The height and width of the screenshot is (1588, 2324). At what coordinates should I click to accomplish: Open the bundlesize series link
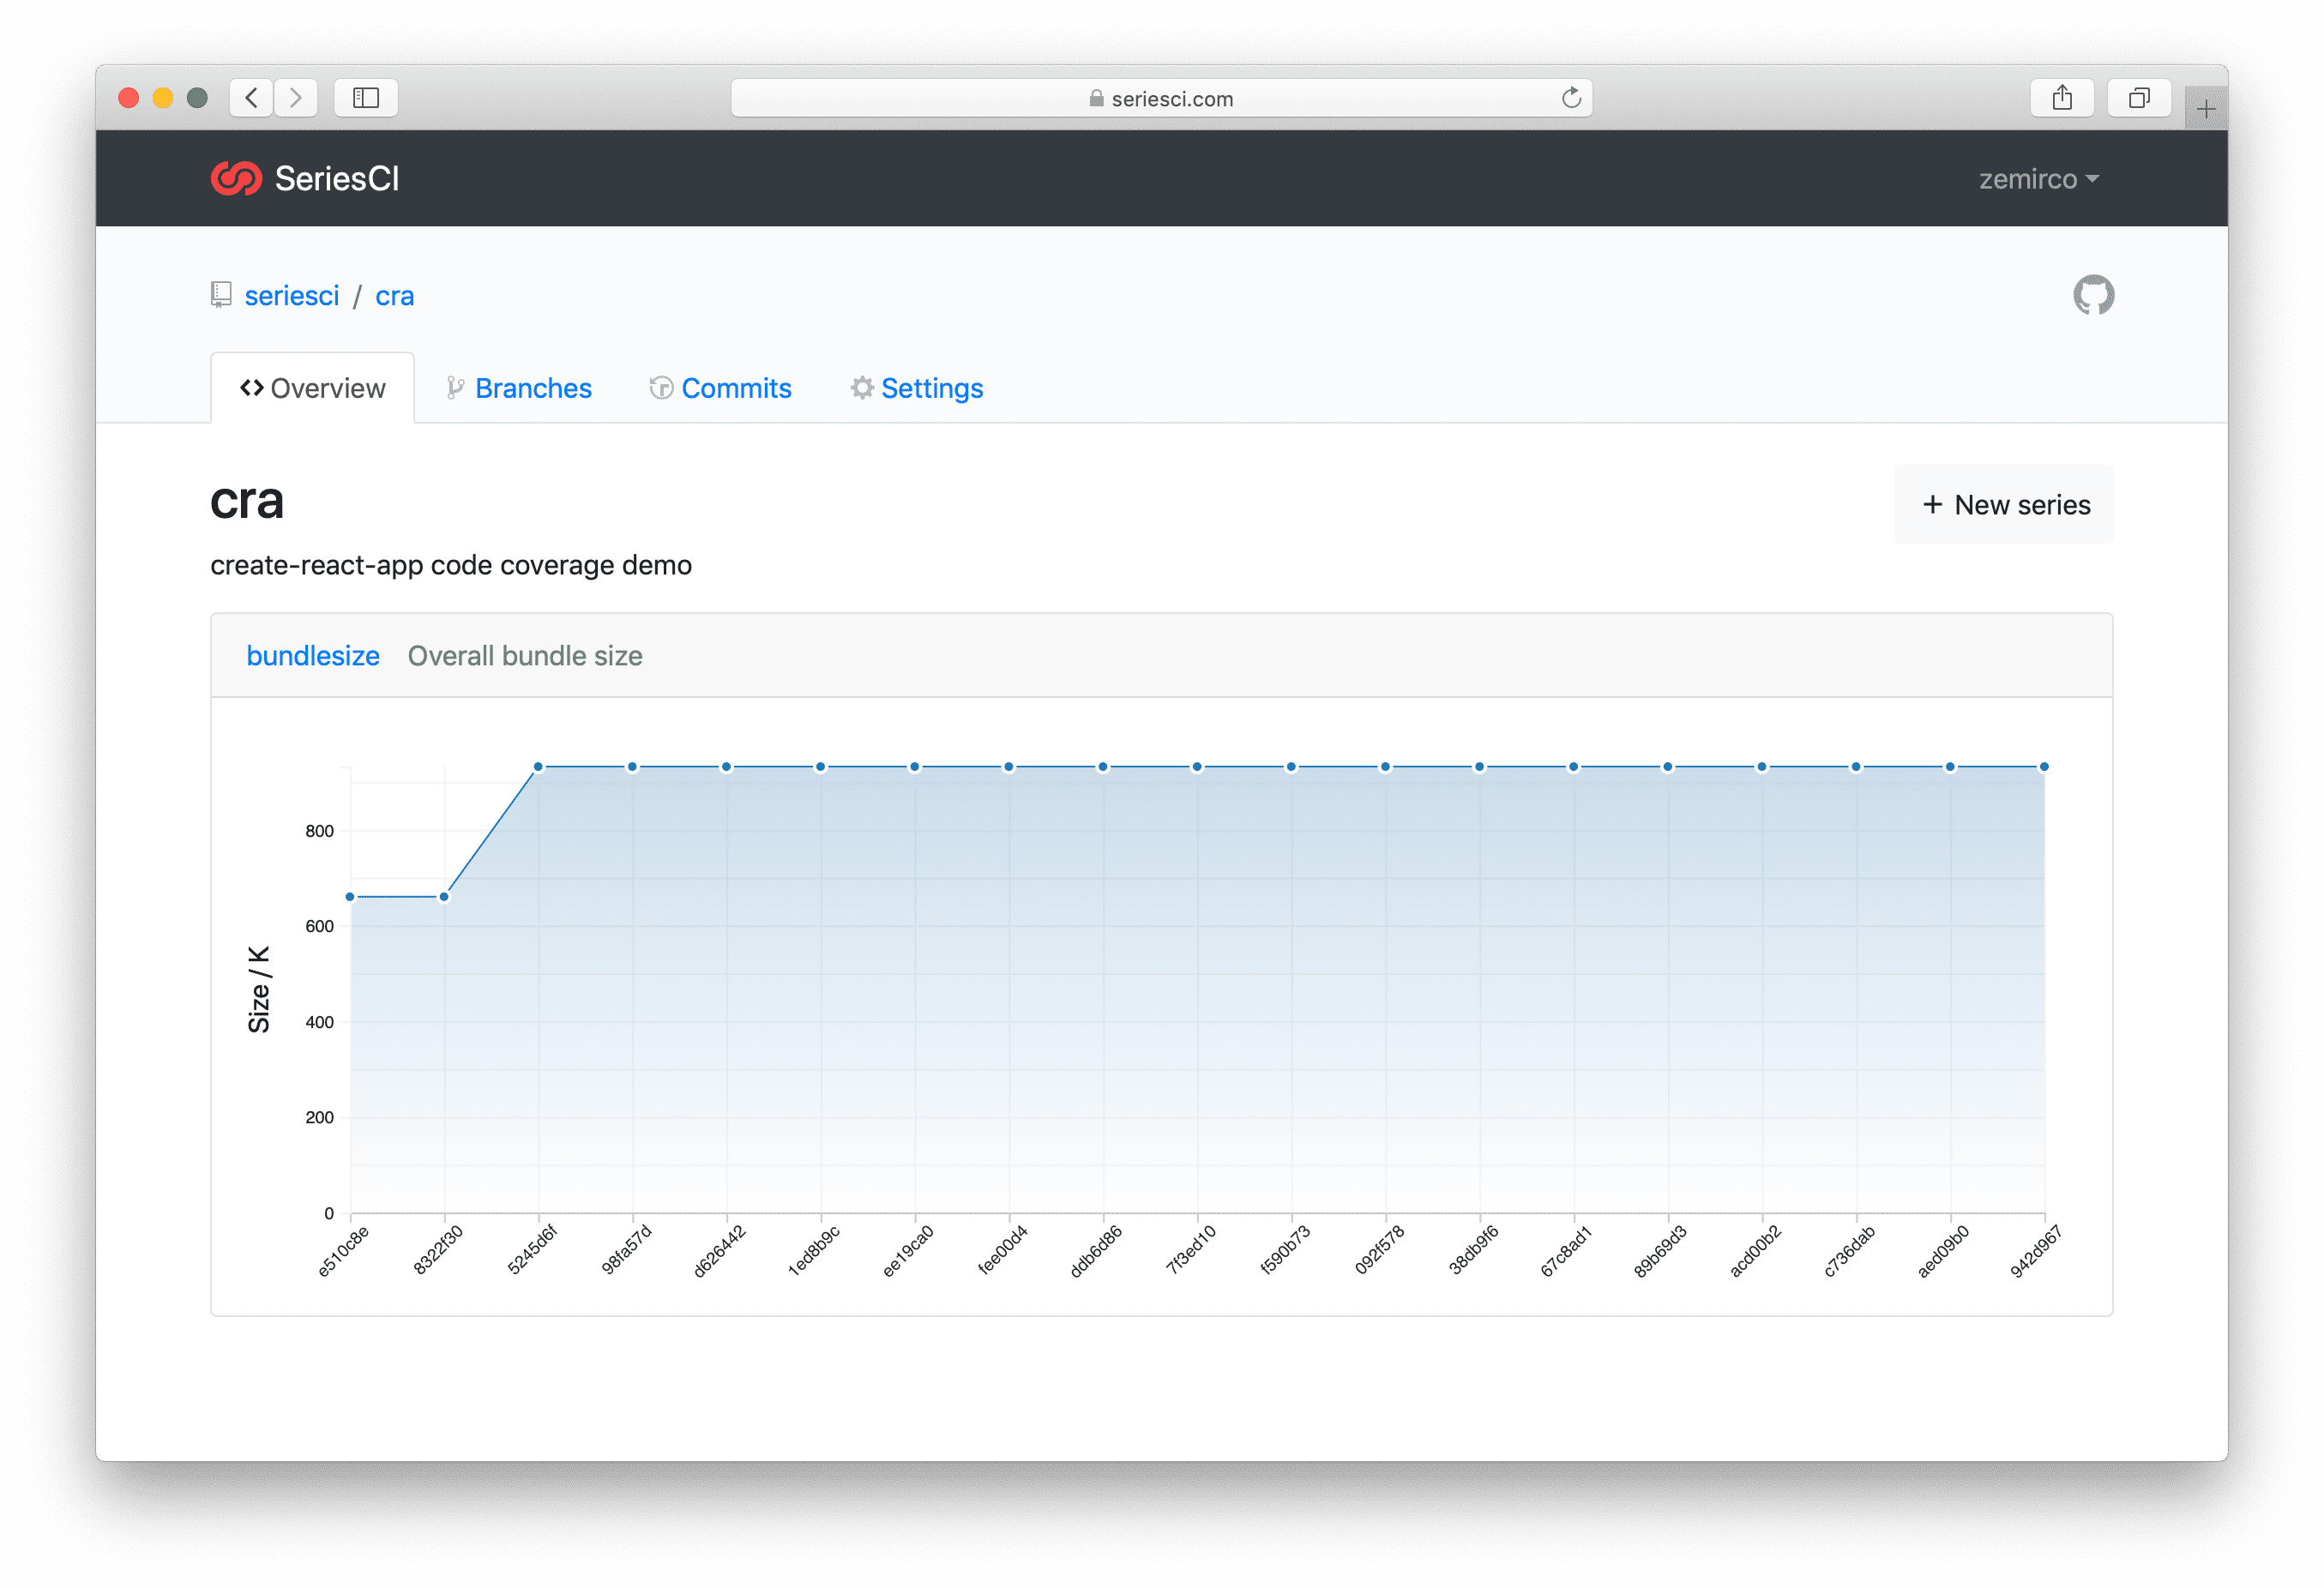[313, 656]
